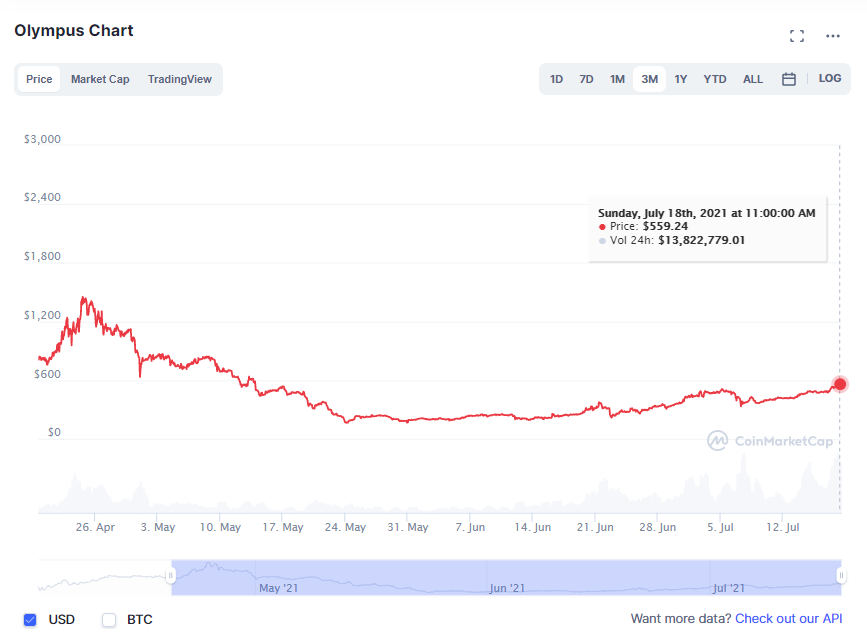Click the '$1,800' axis label
This screenshot has height=637, width=867.
pyautogui.click(x=42, y=257)
